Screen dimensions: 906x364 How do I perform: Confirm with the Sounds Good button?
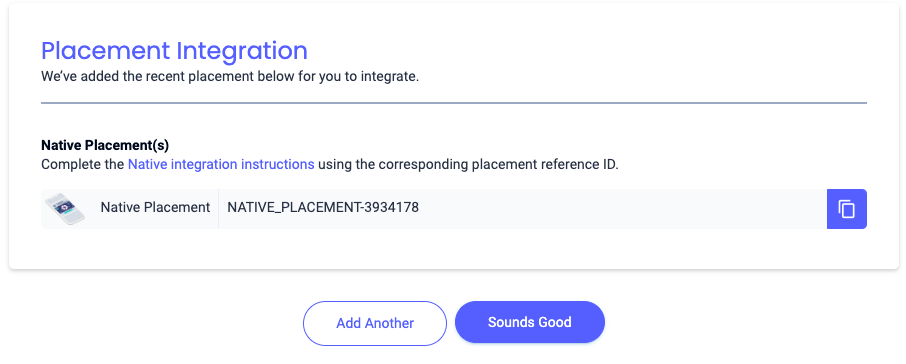(530, 322)
